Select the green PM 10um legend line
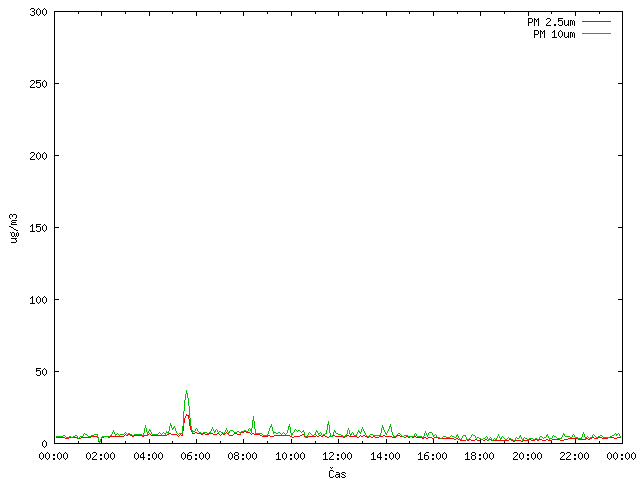 596,34
